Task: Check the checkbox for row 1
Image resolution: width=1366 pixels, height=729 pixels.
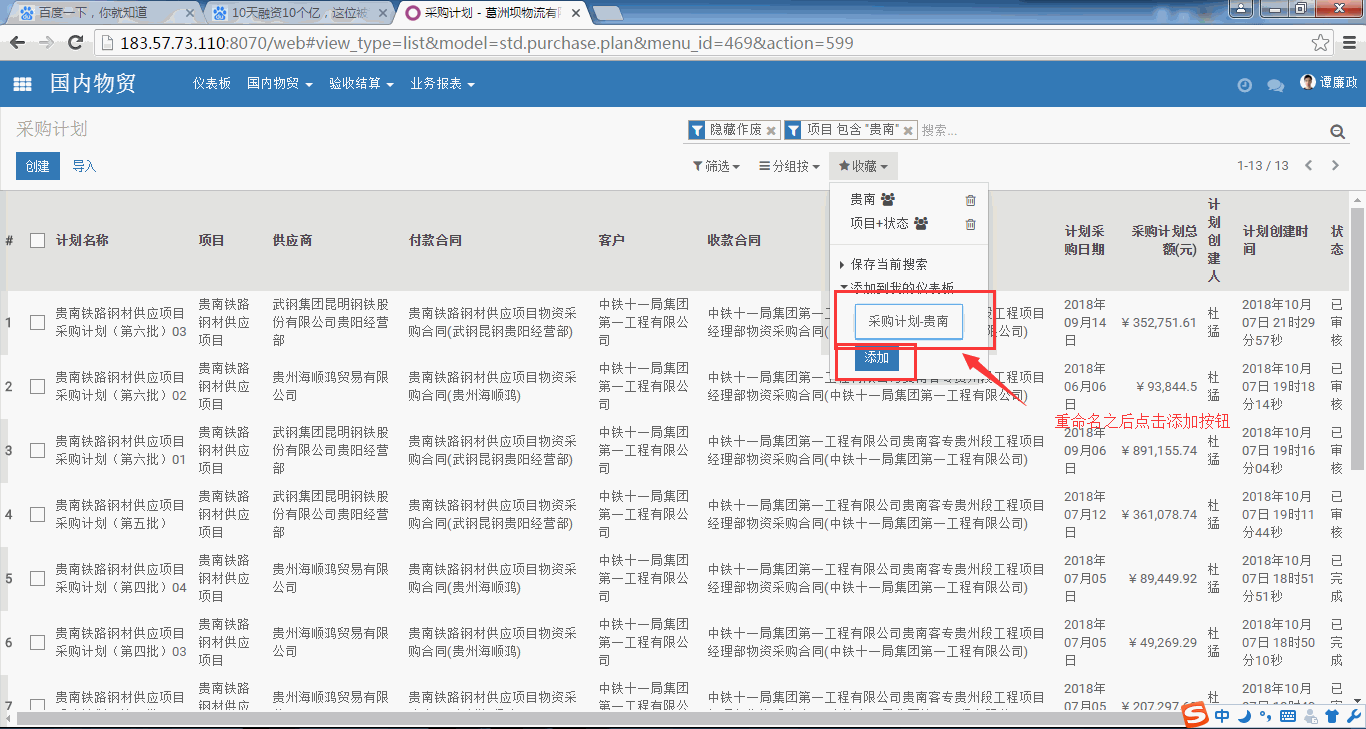Action: [x=37, y=322]
